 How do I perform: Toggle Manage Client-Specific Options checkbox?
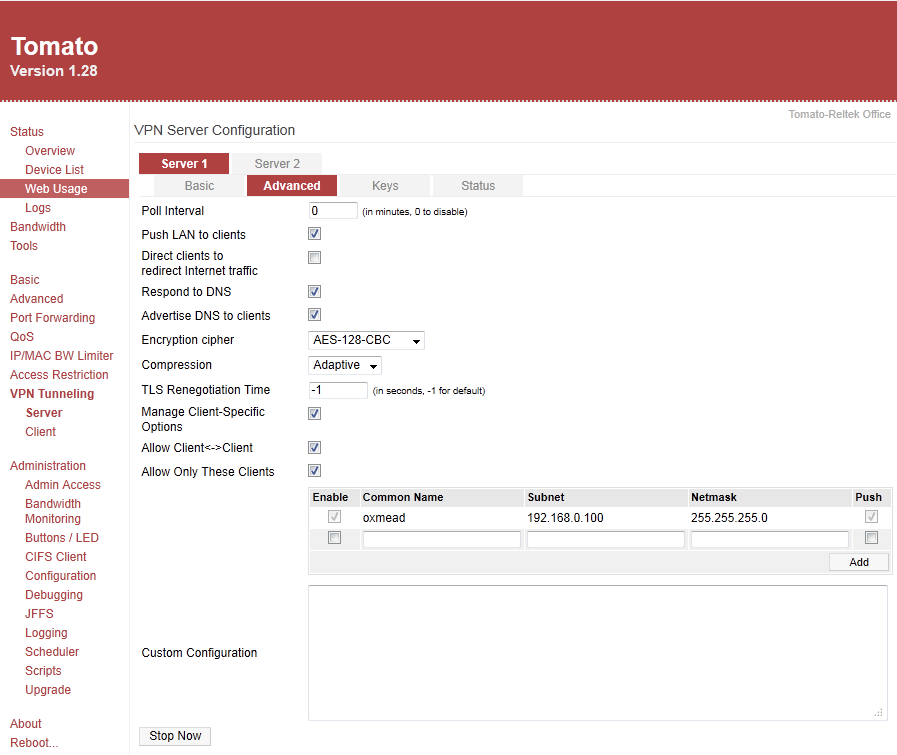[x=314, y=414]
